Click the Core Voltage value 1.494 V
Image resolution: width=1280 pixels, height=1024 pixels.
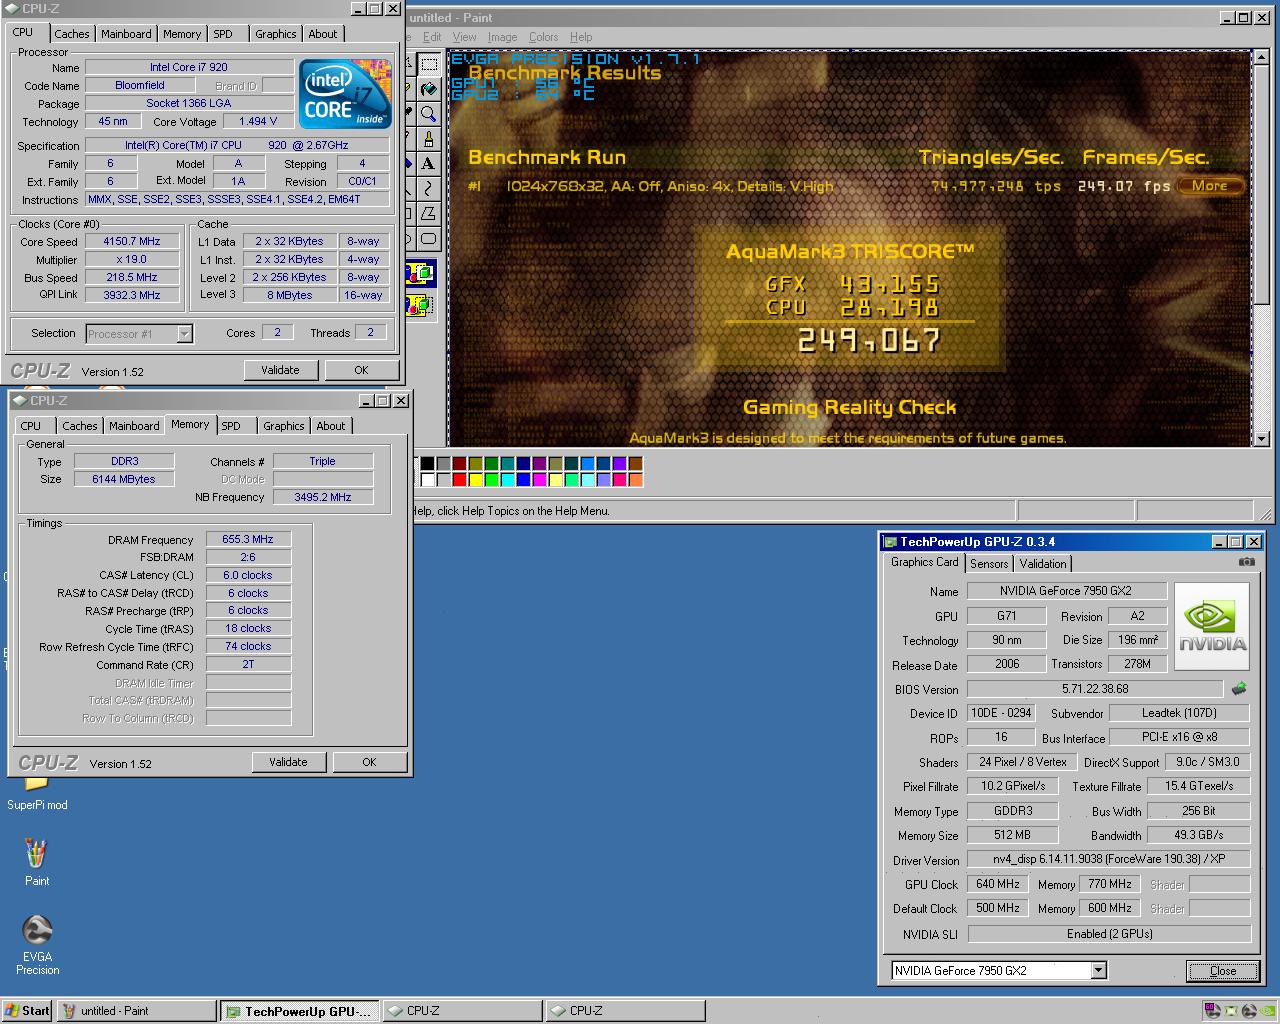point(258,121)
